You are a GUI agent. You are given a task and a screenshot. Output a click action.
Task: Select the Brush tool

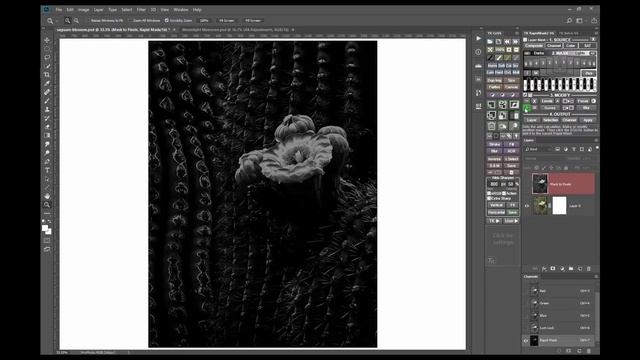point(47,101)
